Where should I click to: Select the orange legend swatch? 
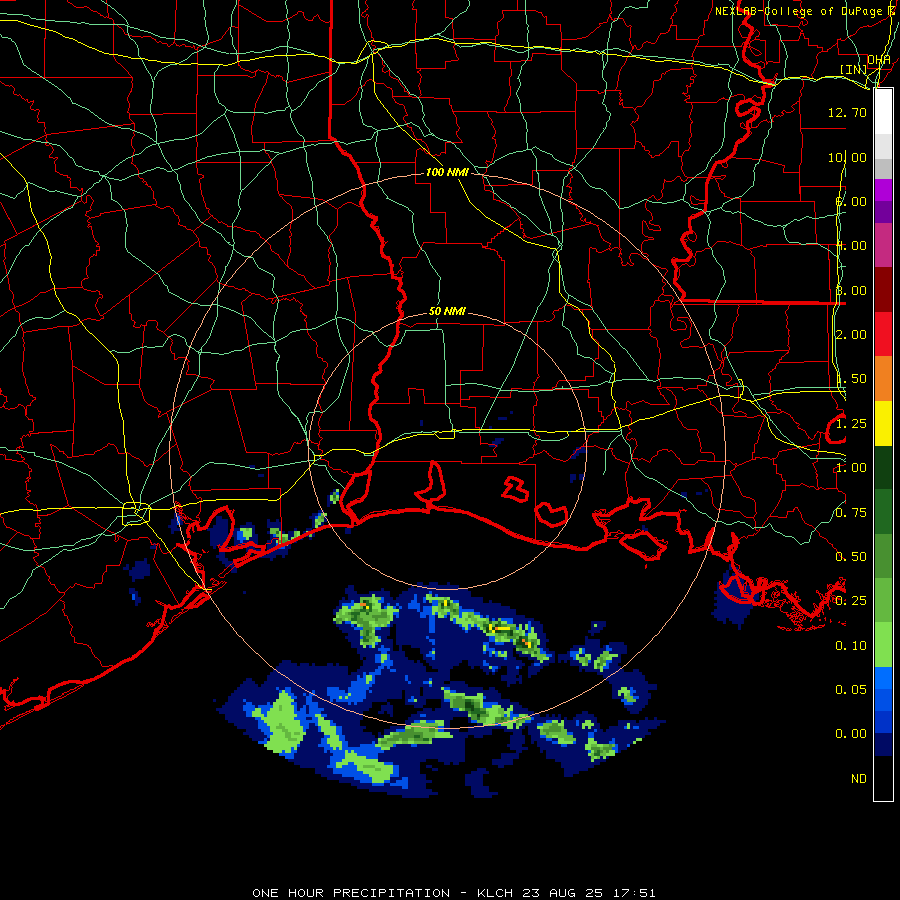coord(883,379)
